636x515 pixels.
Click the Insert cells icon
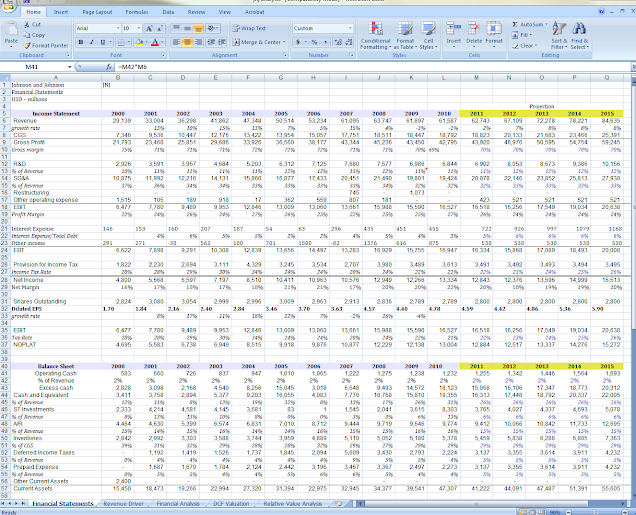coord(454,30)
